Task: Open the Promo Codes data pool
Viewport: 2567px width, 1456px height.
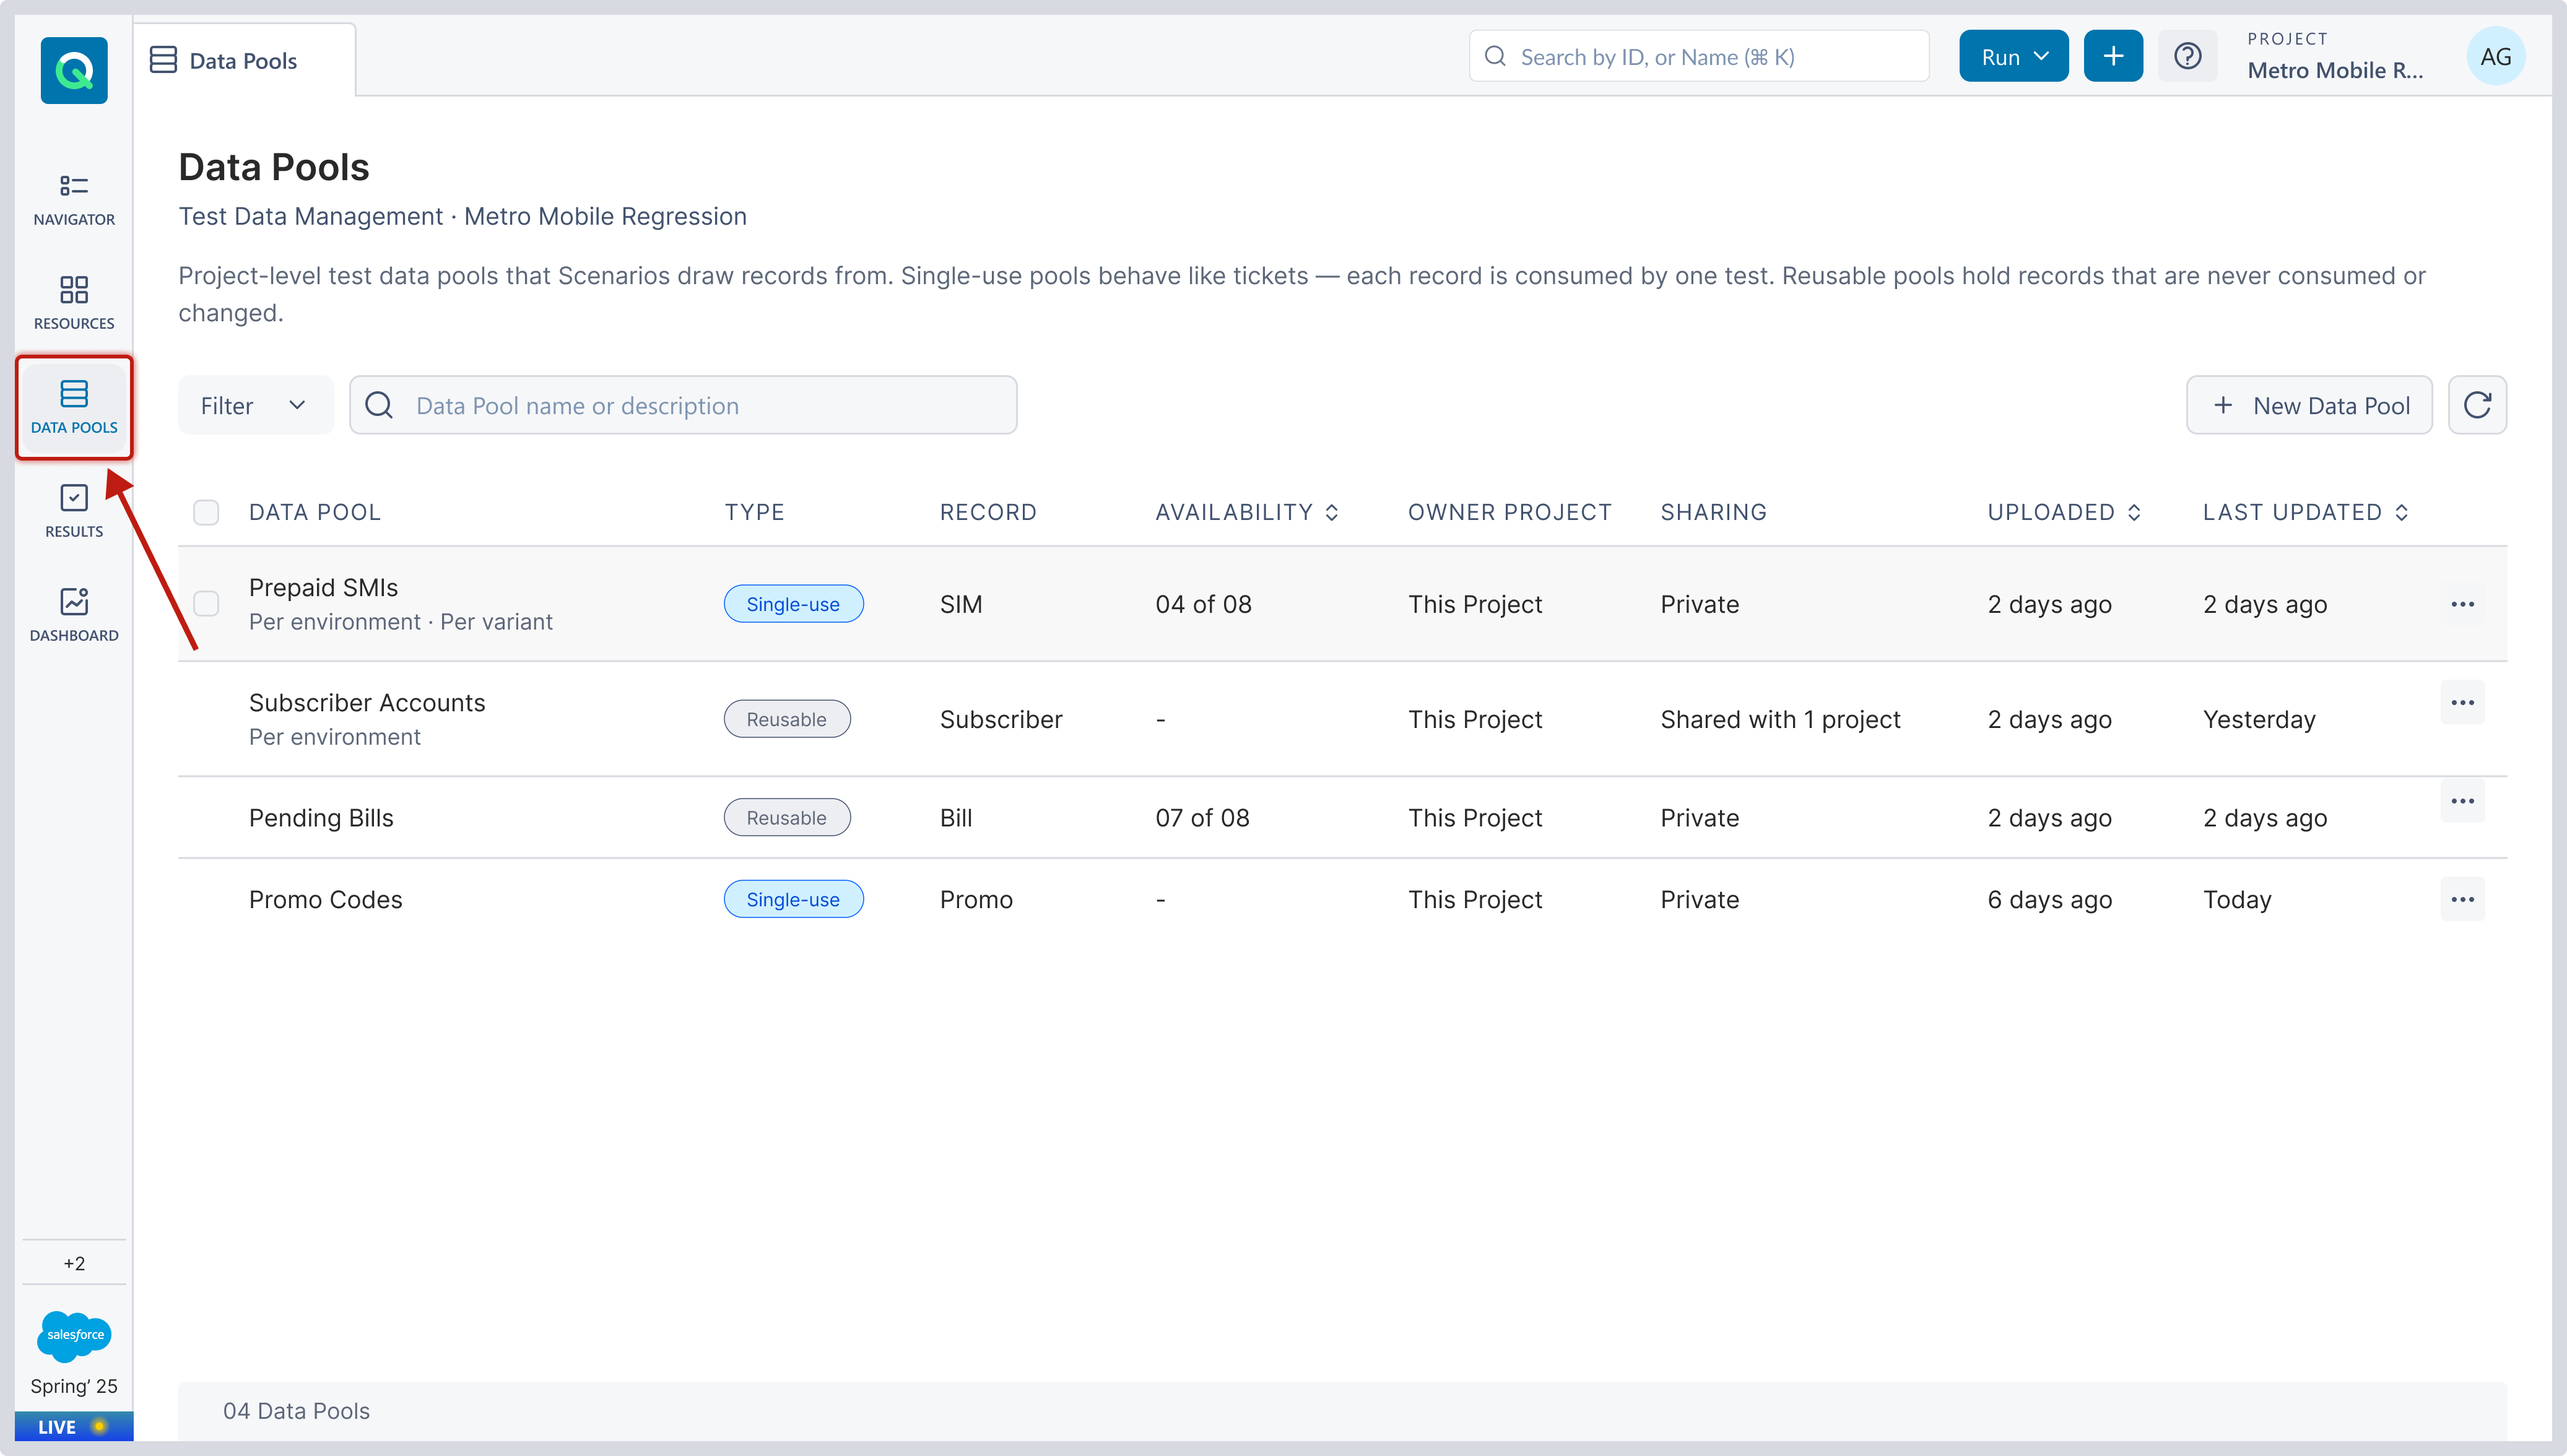Action: [x=325, y=899]
